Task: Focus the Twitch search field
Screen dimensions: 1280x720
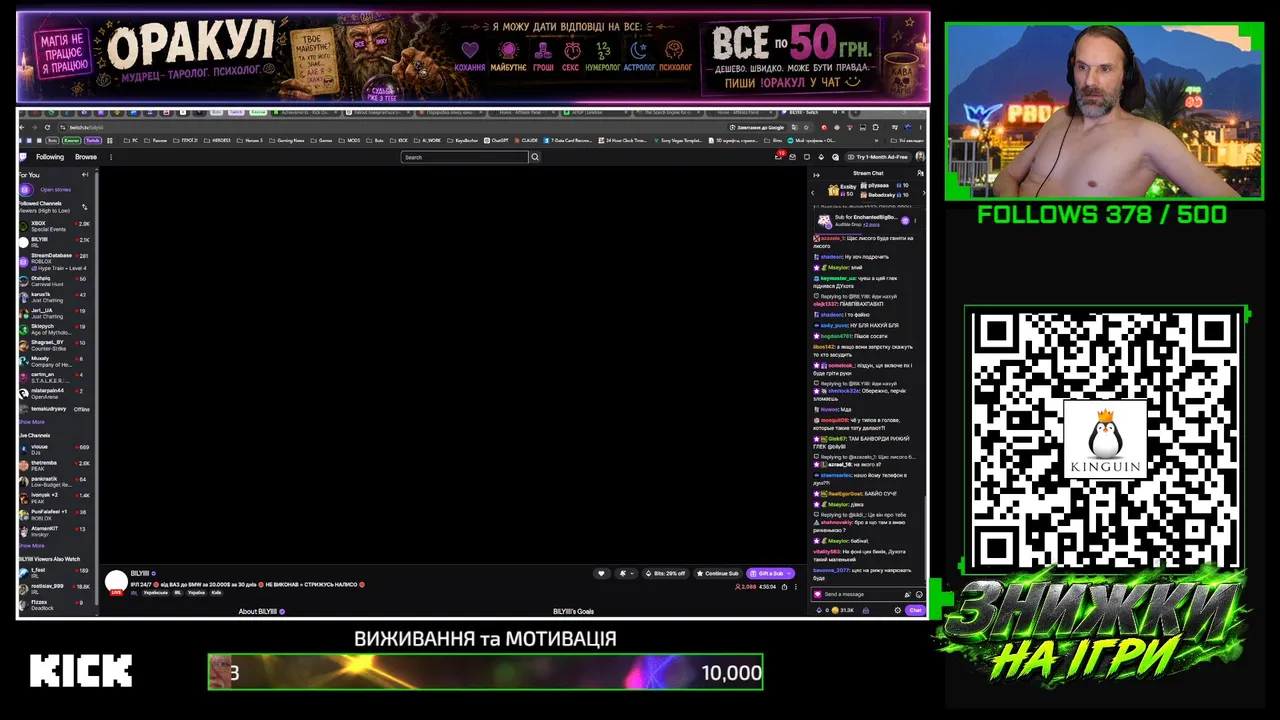Action: point(464,157)
